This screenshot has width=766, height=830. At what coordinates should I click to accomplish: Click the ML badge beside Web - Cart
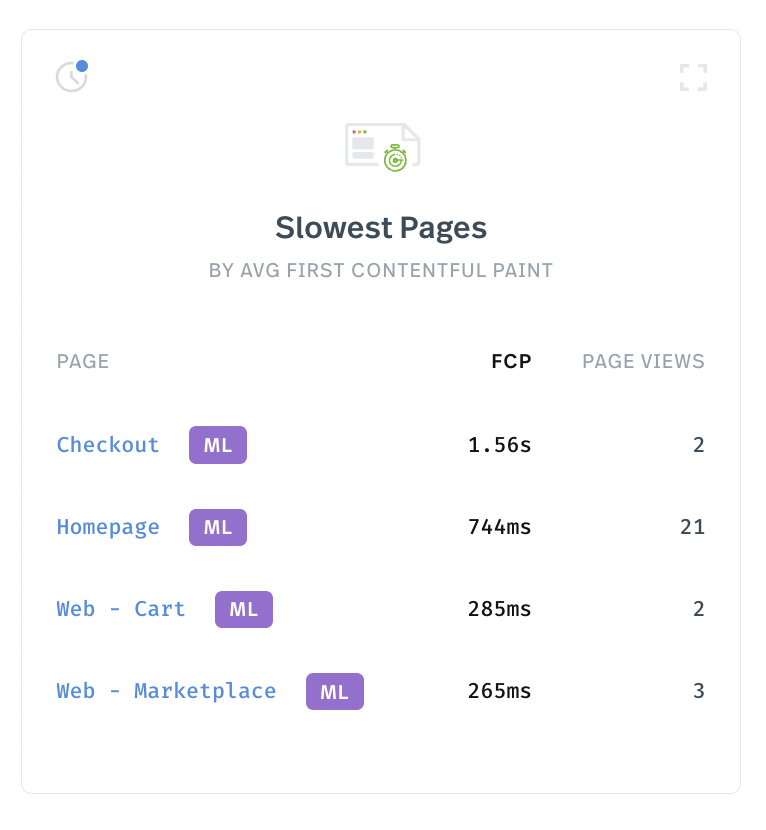pyautogui.click(x=244, y=609)
